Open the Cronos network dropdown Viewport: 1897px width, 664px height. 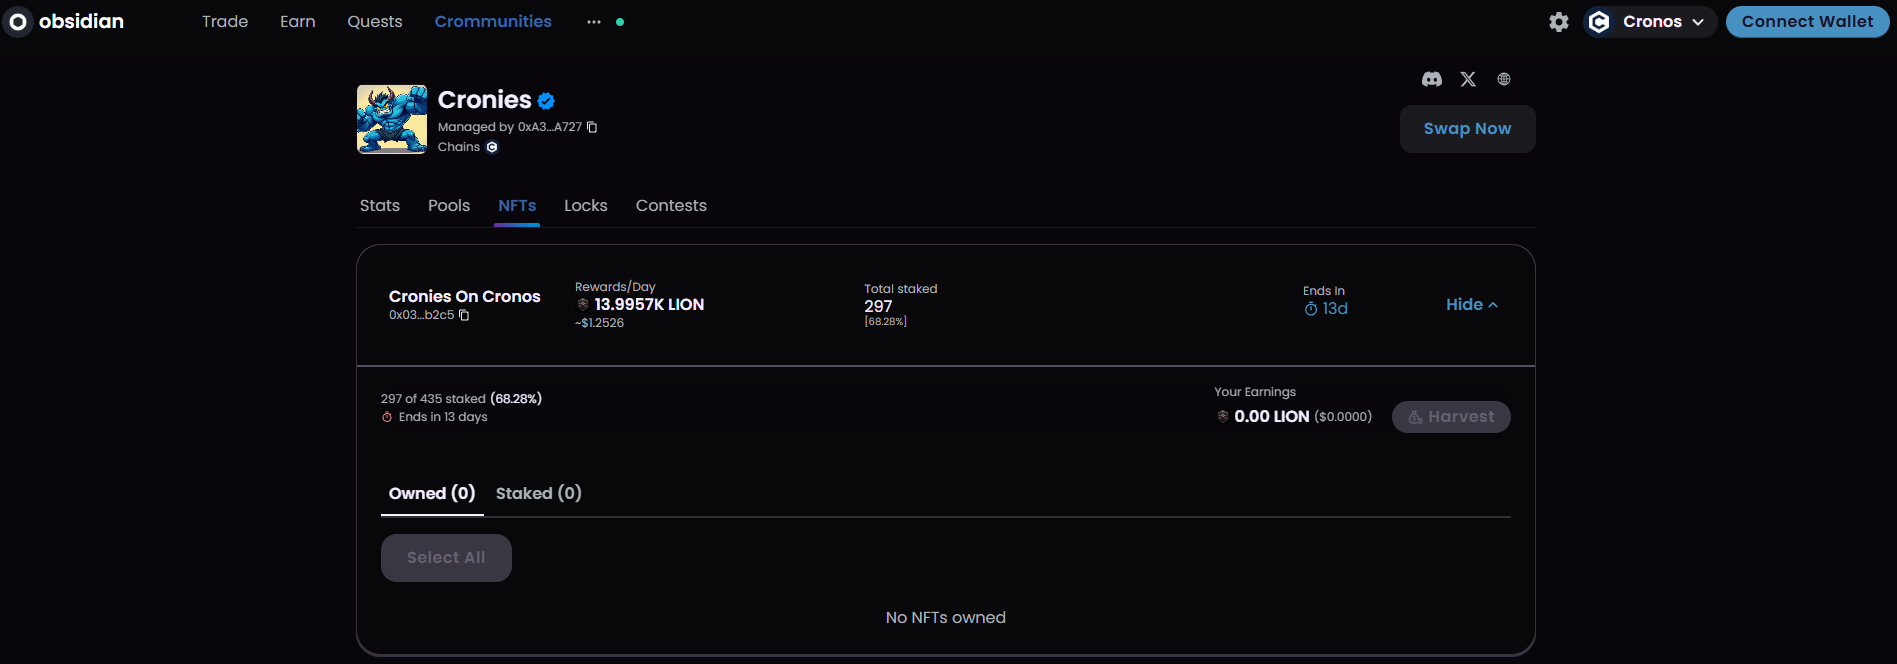(1652, 22)
